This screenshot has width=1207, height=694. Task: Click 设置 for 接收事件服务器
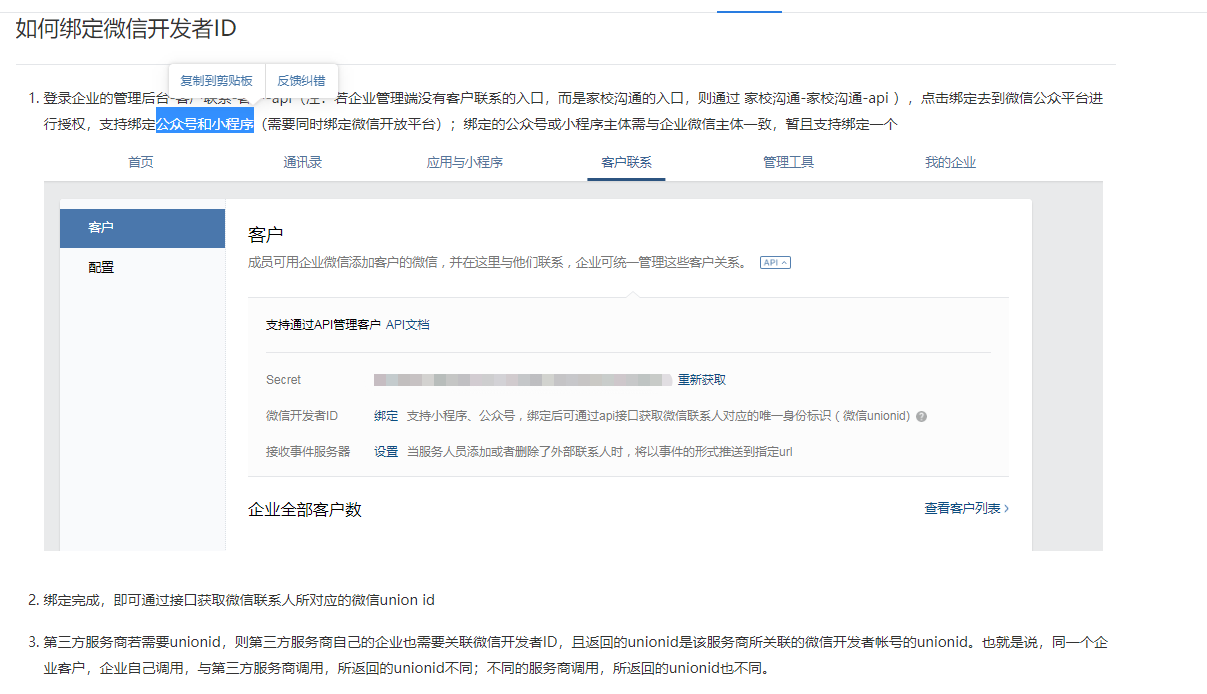click(x=386, y=452)
